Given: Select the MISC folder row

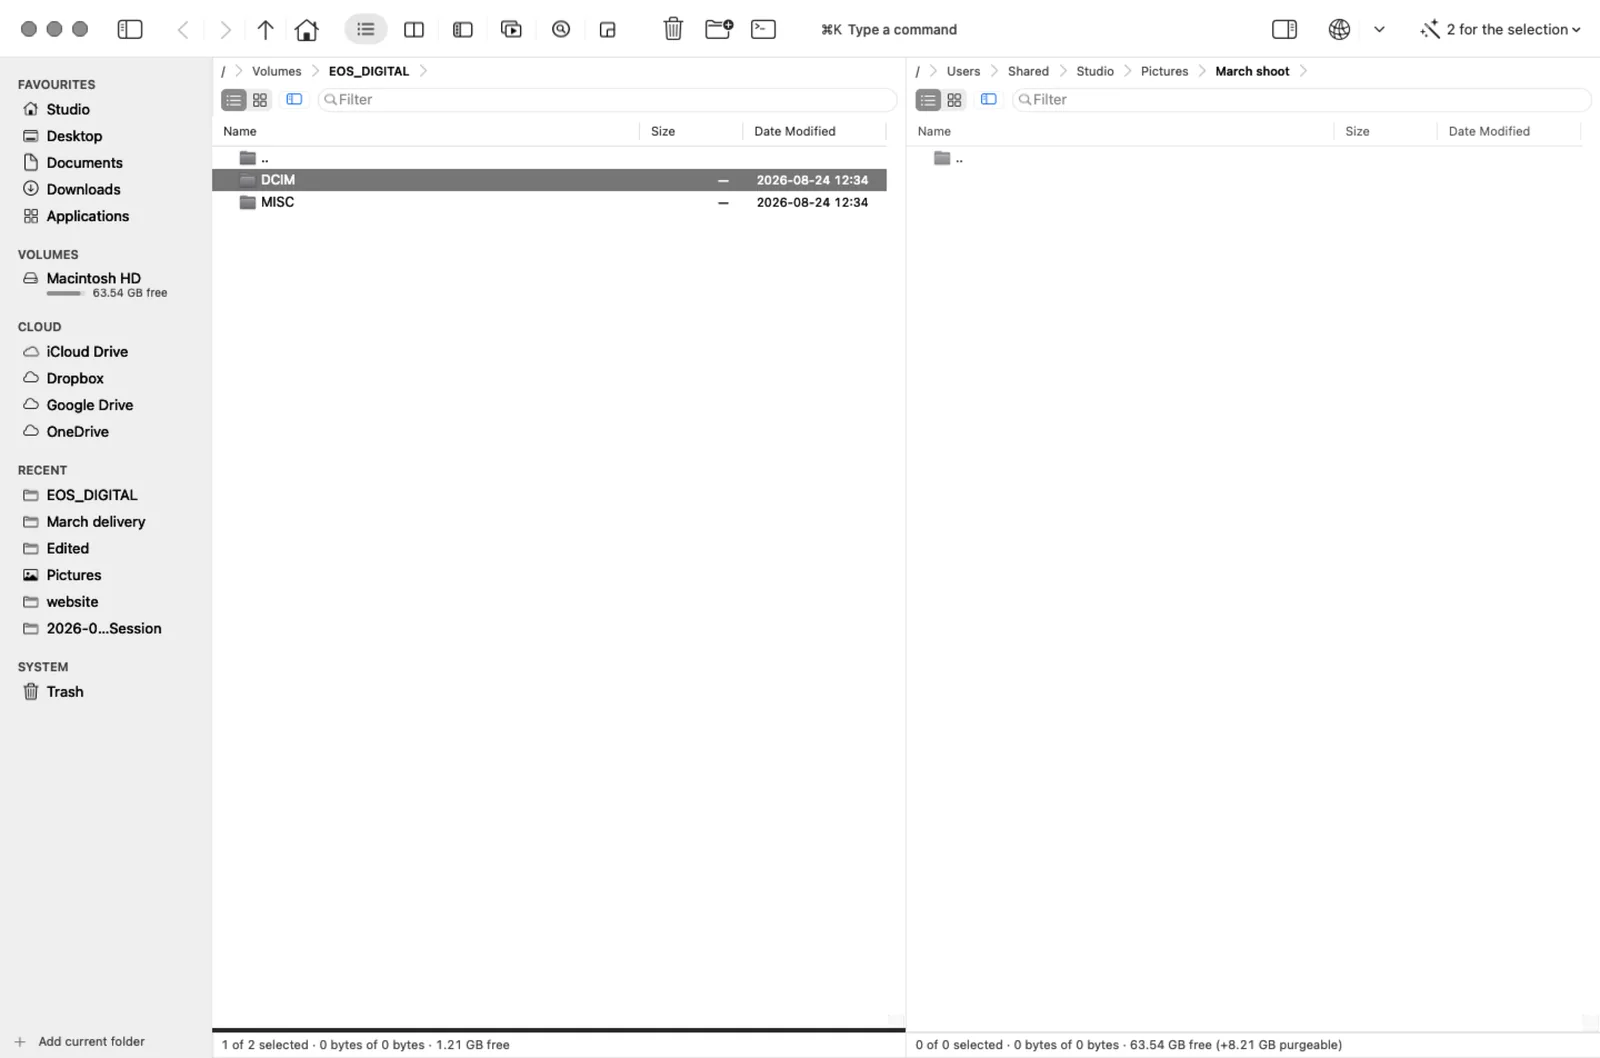Looking at the screenshot, I should pos(549,202).
